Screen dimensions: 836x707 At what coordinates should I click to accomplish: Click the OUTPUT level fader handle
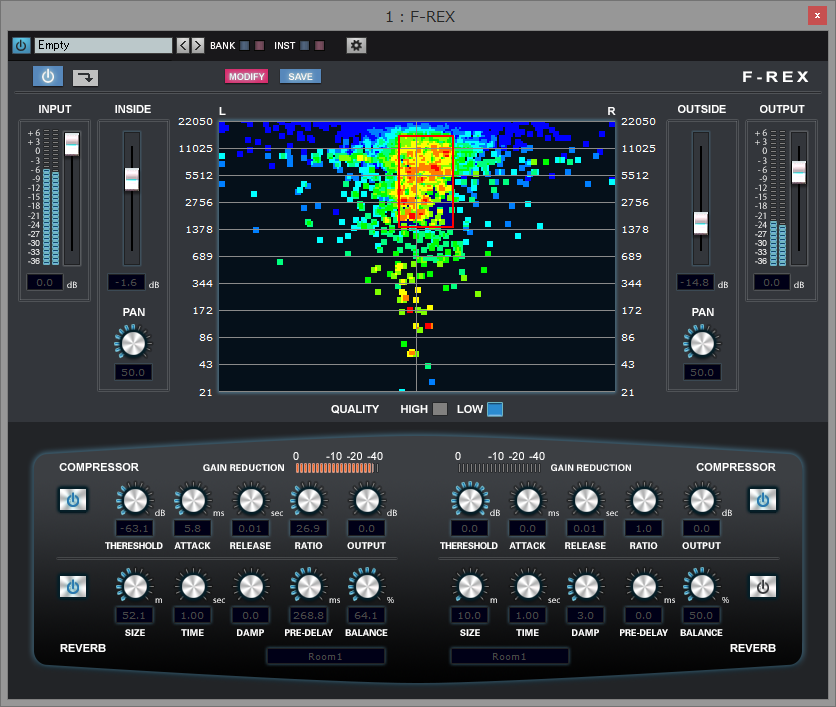pyautogui.click(x=799, y=172)
